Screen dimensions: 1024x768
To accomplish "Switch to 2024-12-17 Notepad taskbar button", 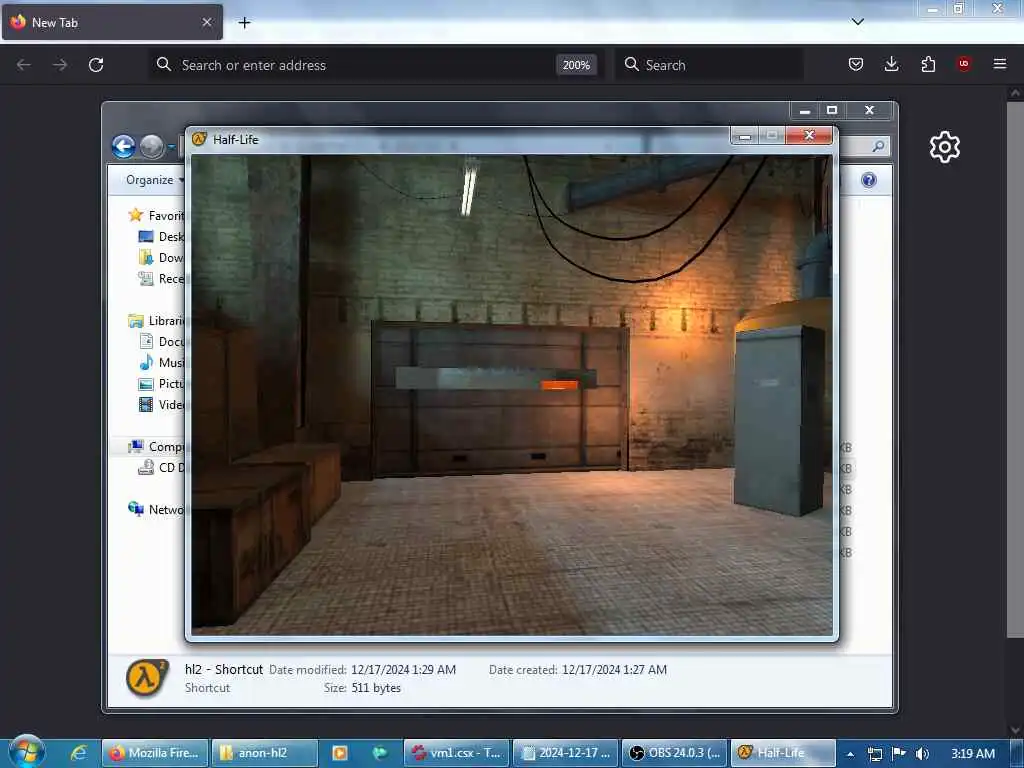I will (x=566, y=753).
